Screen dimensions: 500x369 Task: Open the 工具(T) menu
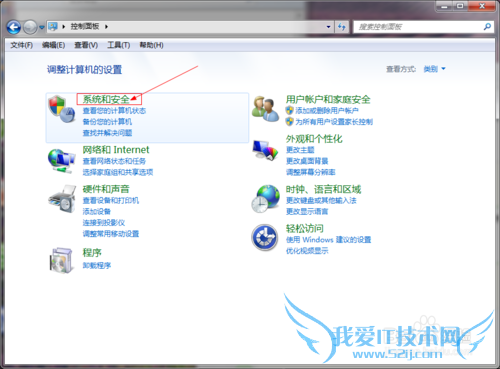click(x=118, y=45)
